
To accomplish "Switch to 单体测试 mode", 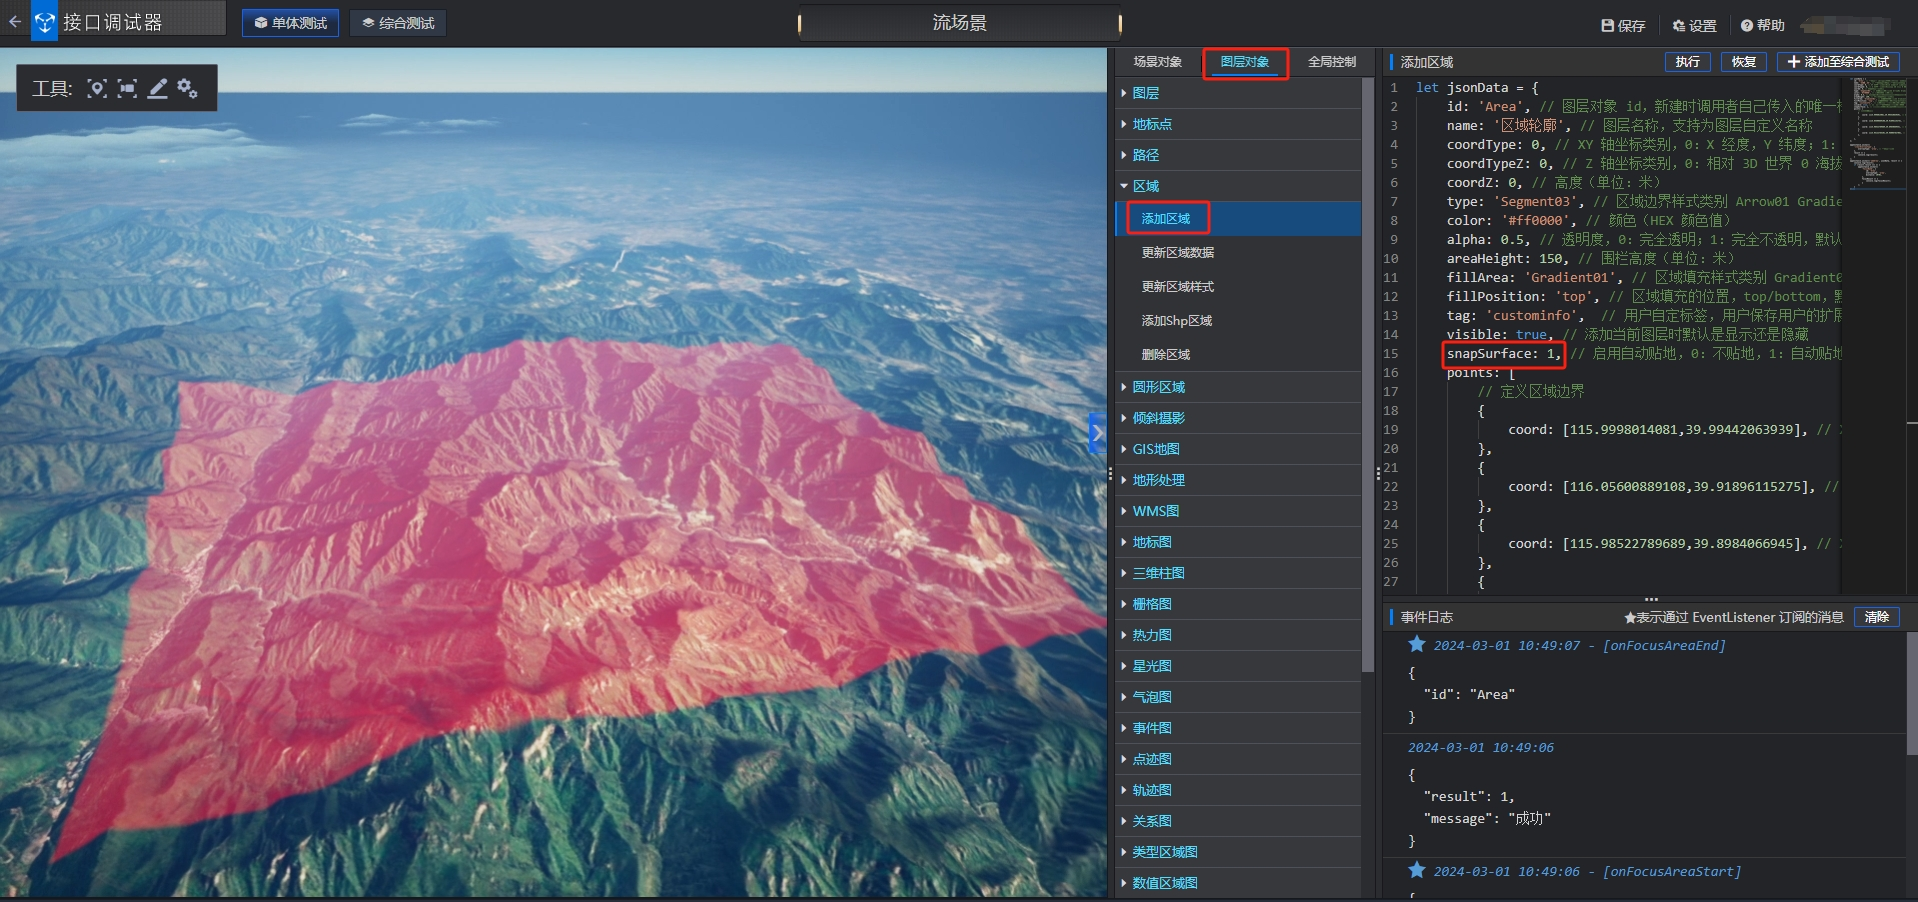I will [x=290, y=23].
